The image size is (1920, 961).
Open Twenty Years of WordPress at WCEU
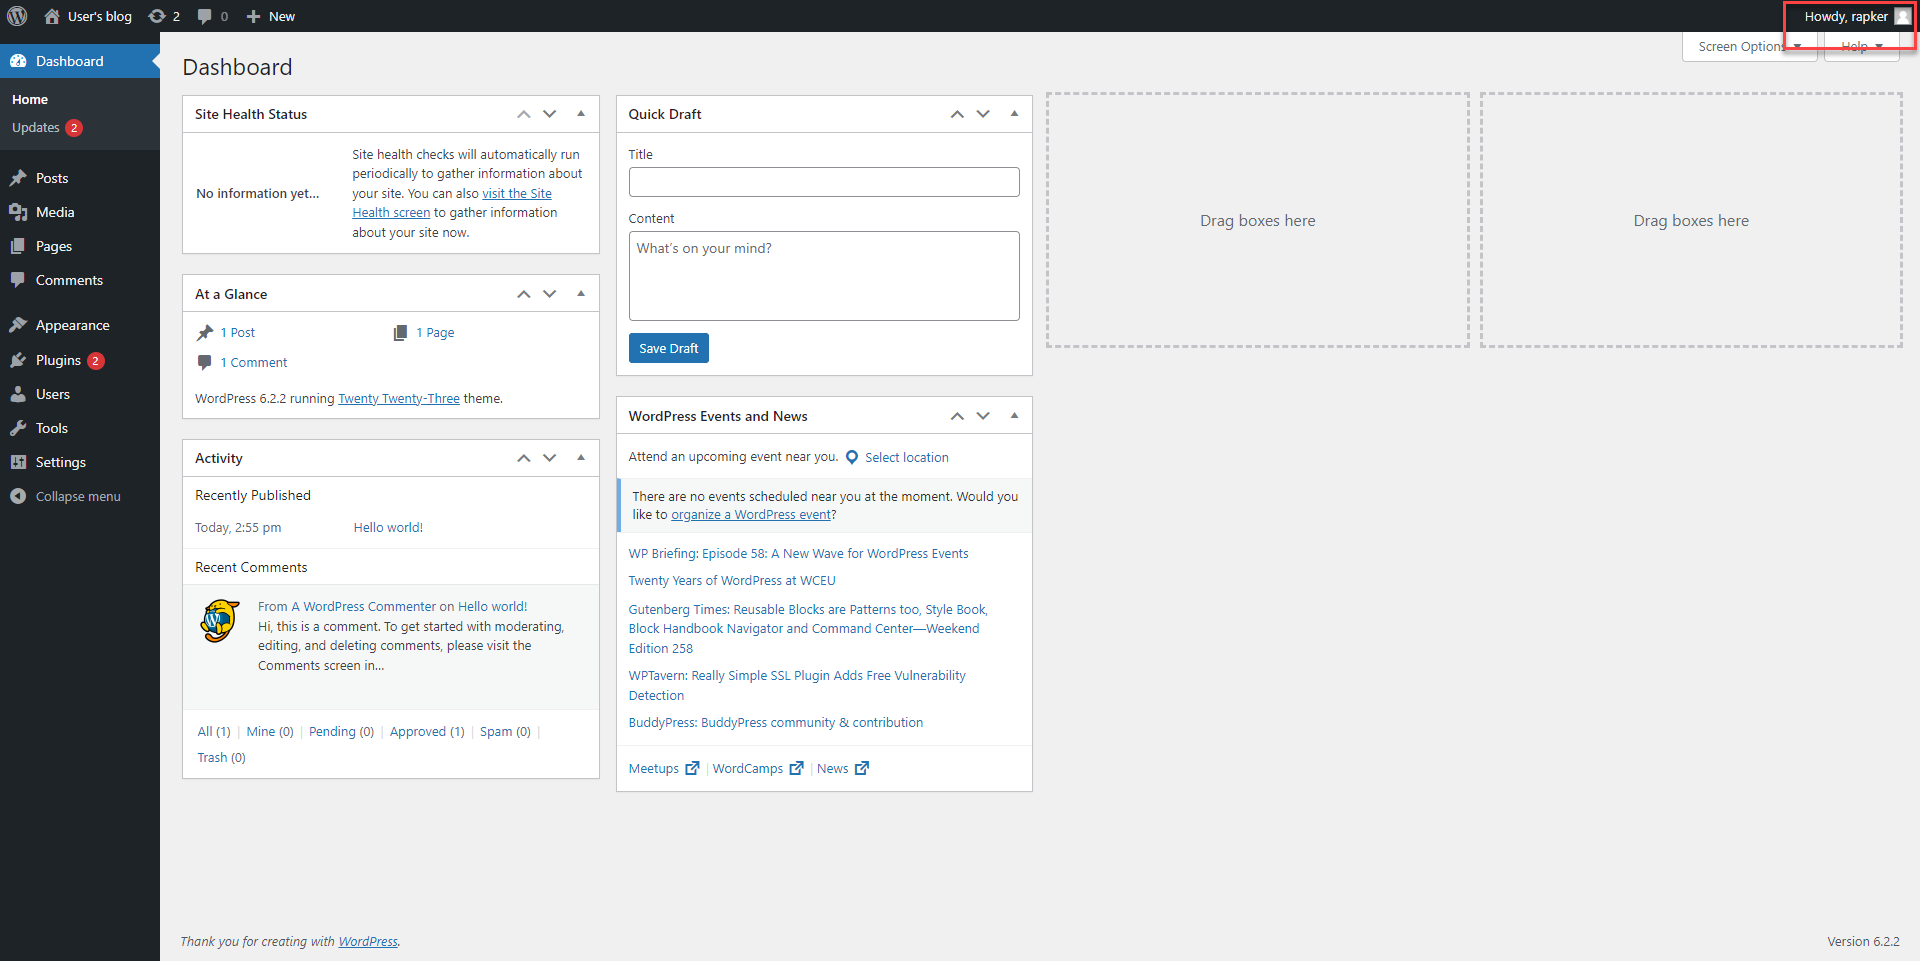732,581
